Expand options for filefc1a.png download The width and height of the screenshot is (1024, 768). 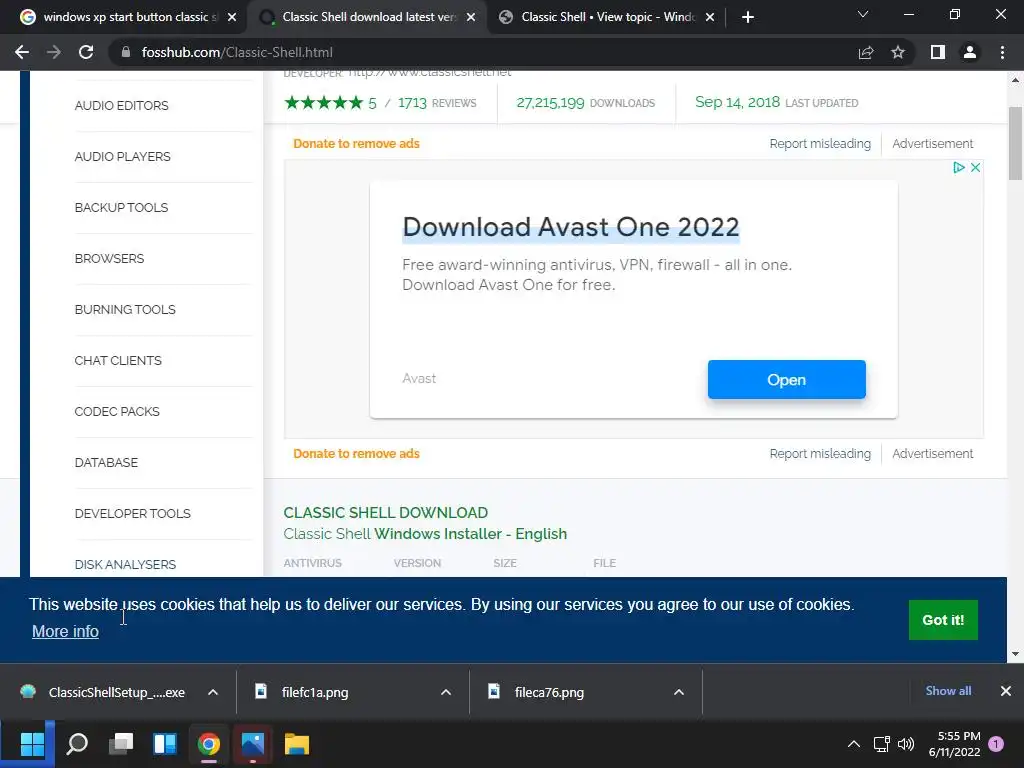446,692
